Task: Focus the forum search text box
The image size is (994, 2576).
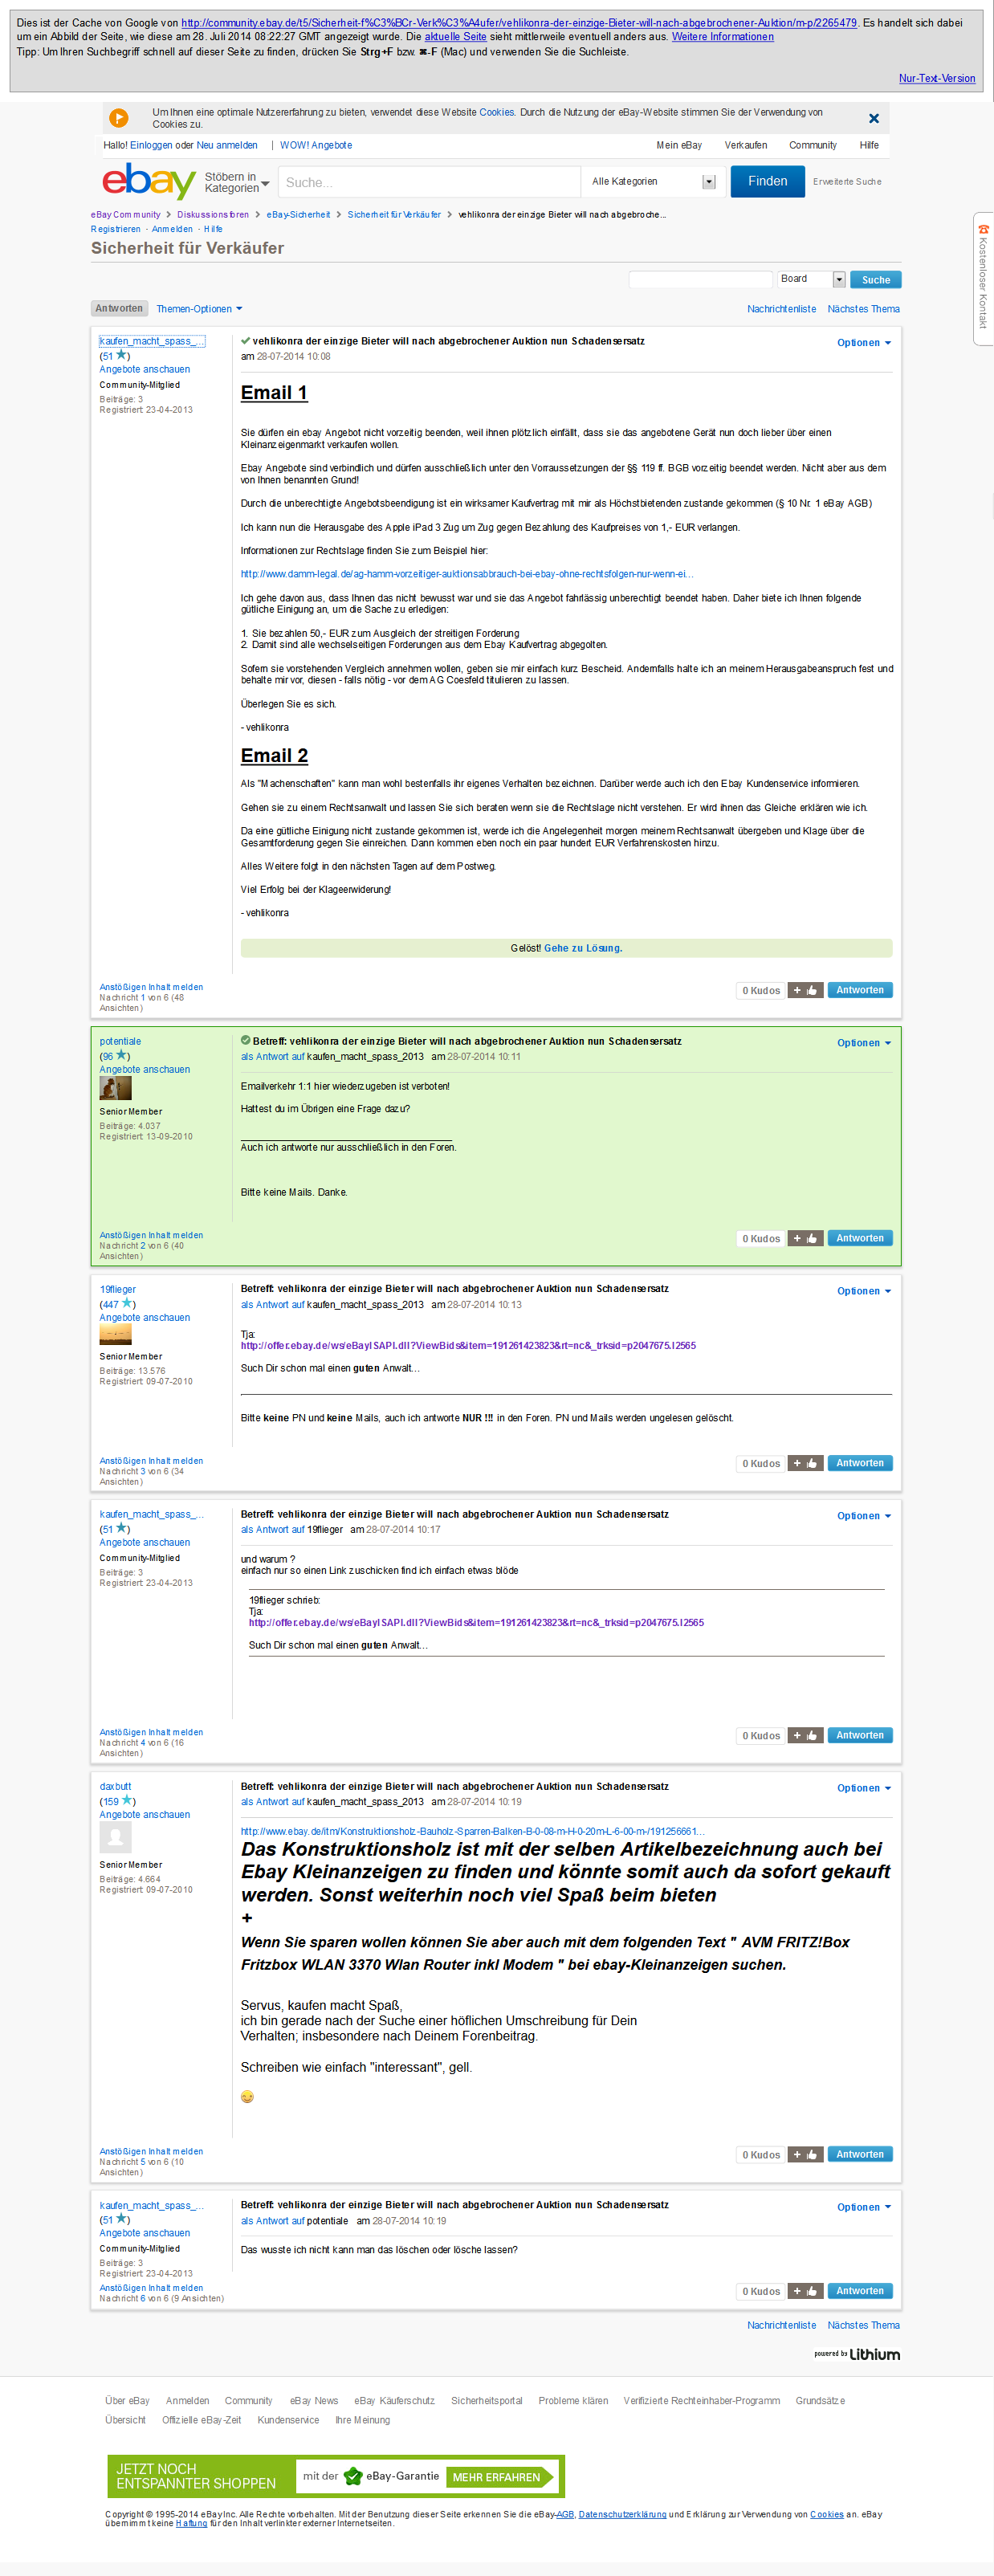Action: tap(701, 279)
